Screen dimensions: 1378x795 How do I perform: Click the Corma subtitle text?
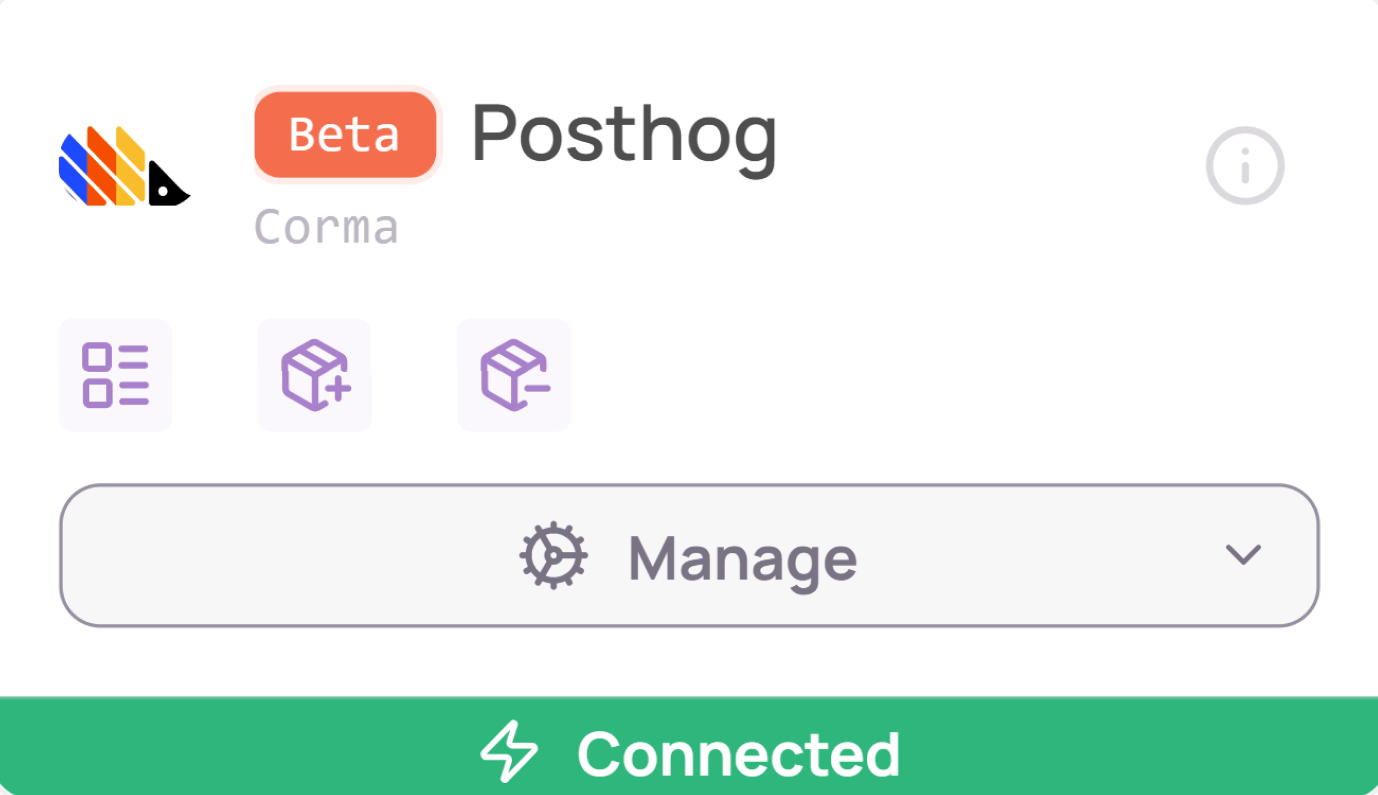click(326, 227)
